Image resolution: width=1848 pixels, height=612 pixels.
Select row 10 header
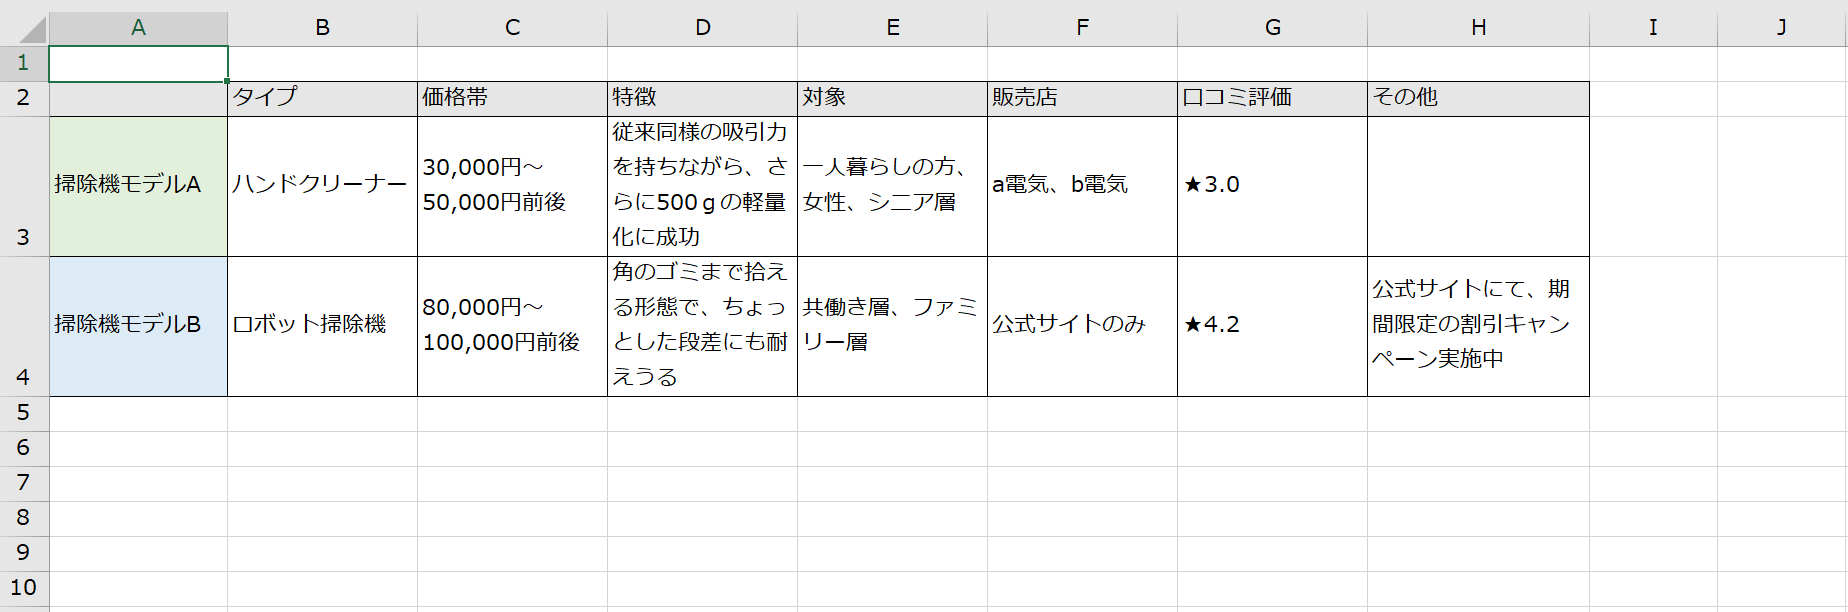point(24,589)
